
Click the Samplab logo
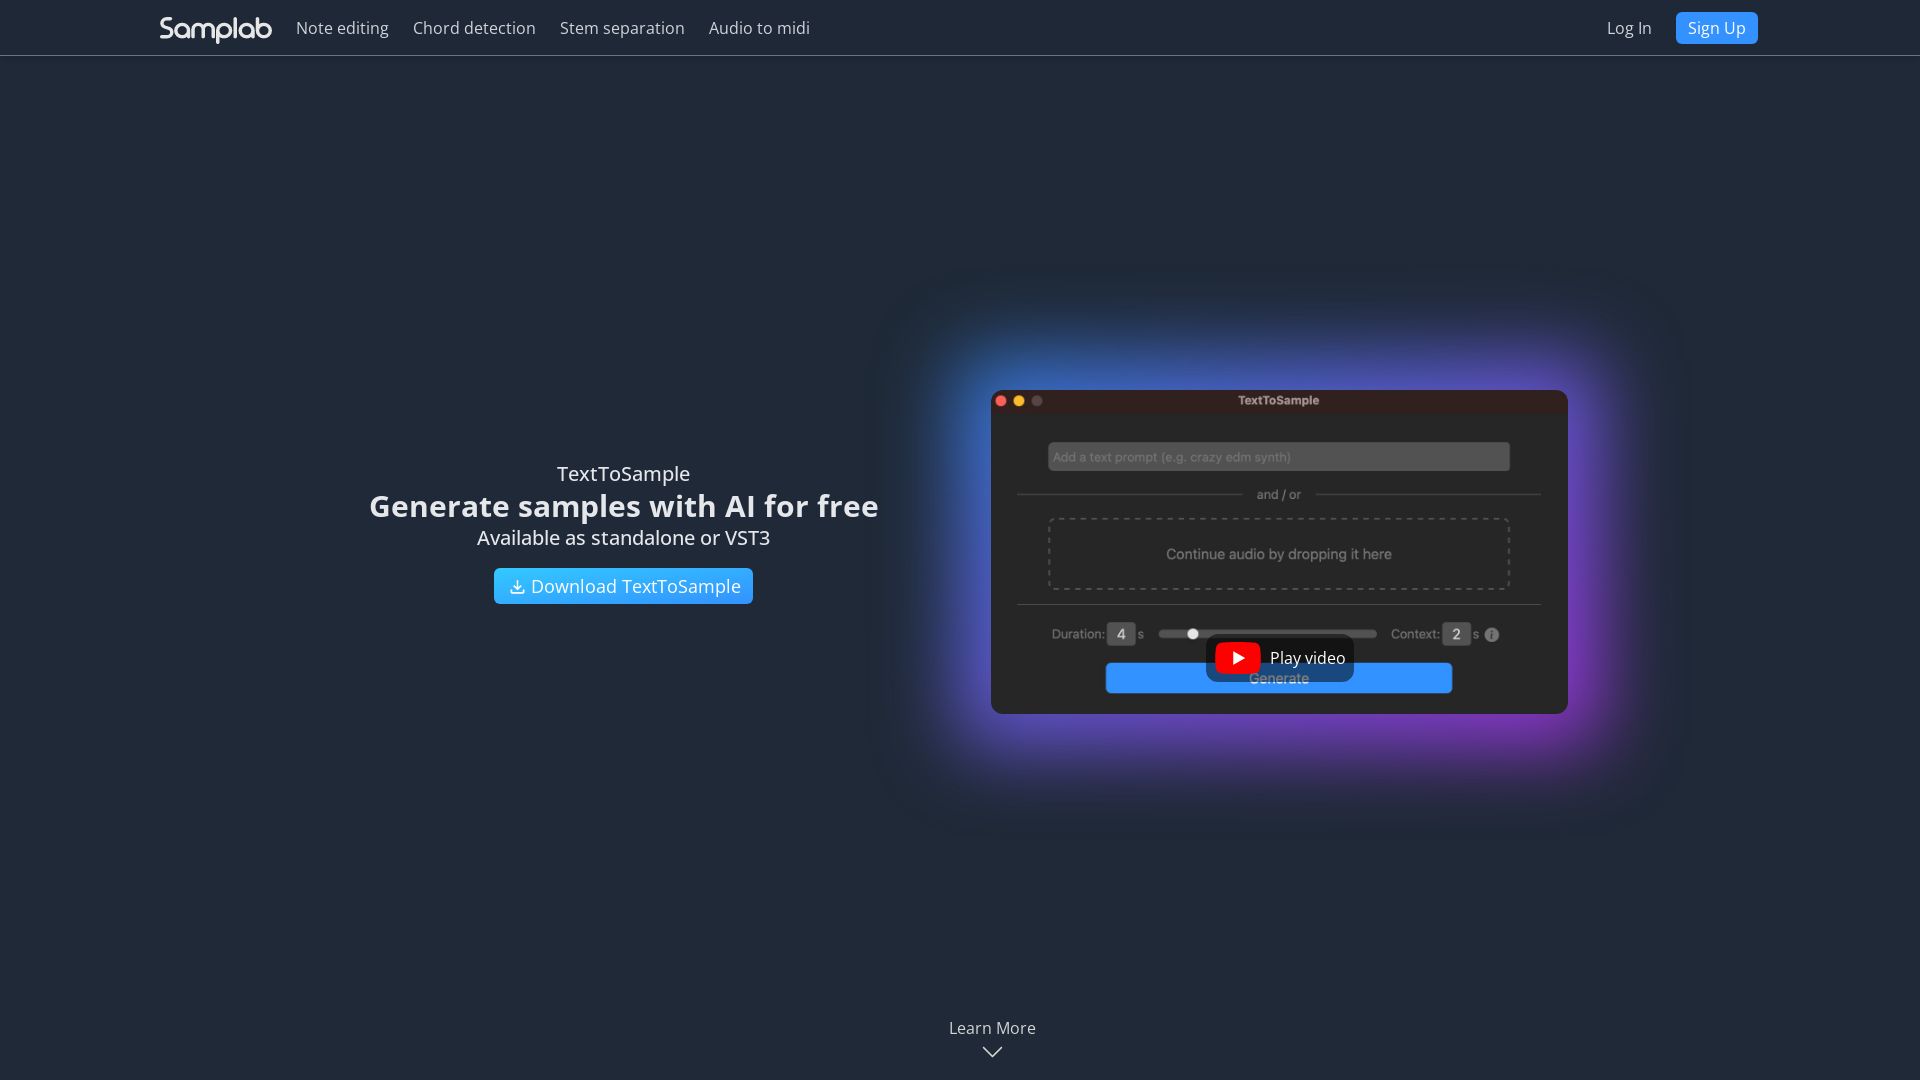215,29
